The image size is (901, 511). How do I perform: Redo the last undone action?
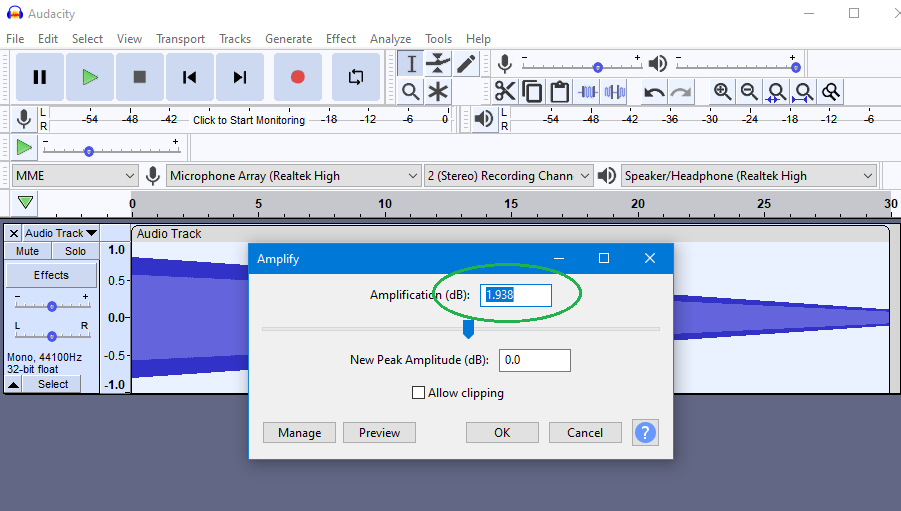(x=681, y=91)
